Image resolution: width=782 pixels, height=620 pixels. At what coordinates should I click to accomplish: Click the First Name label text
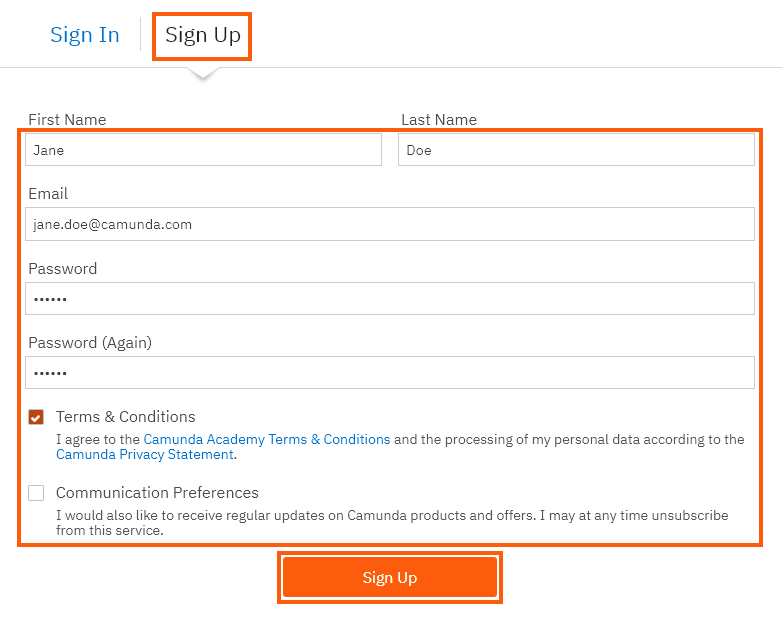click(67, 120)
